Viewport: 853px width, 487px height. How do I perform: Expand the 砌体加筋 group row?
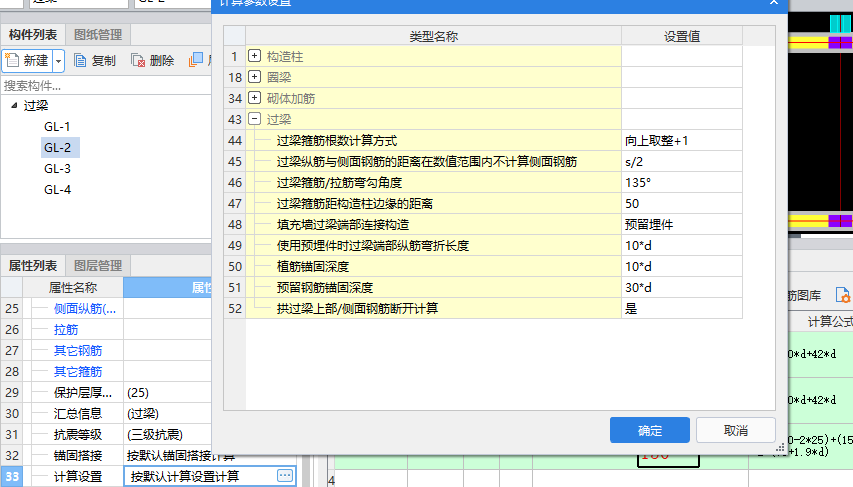(x=254, y=97)
